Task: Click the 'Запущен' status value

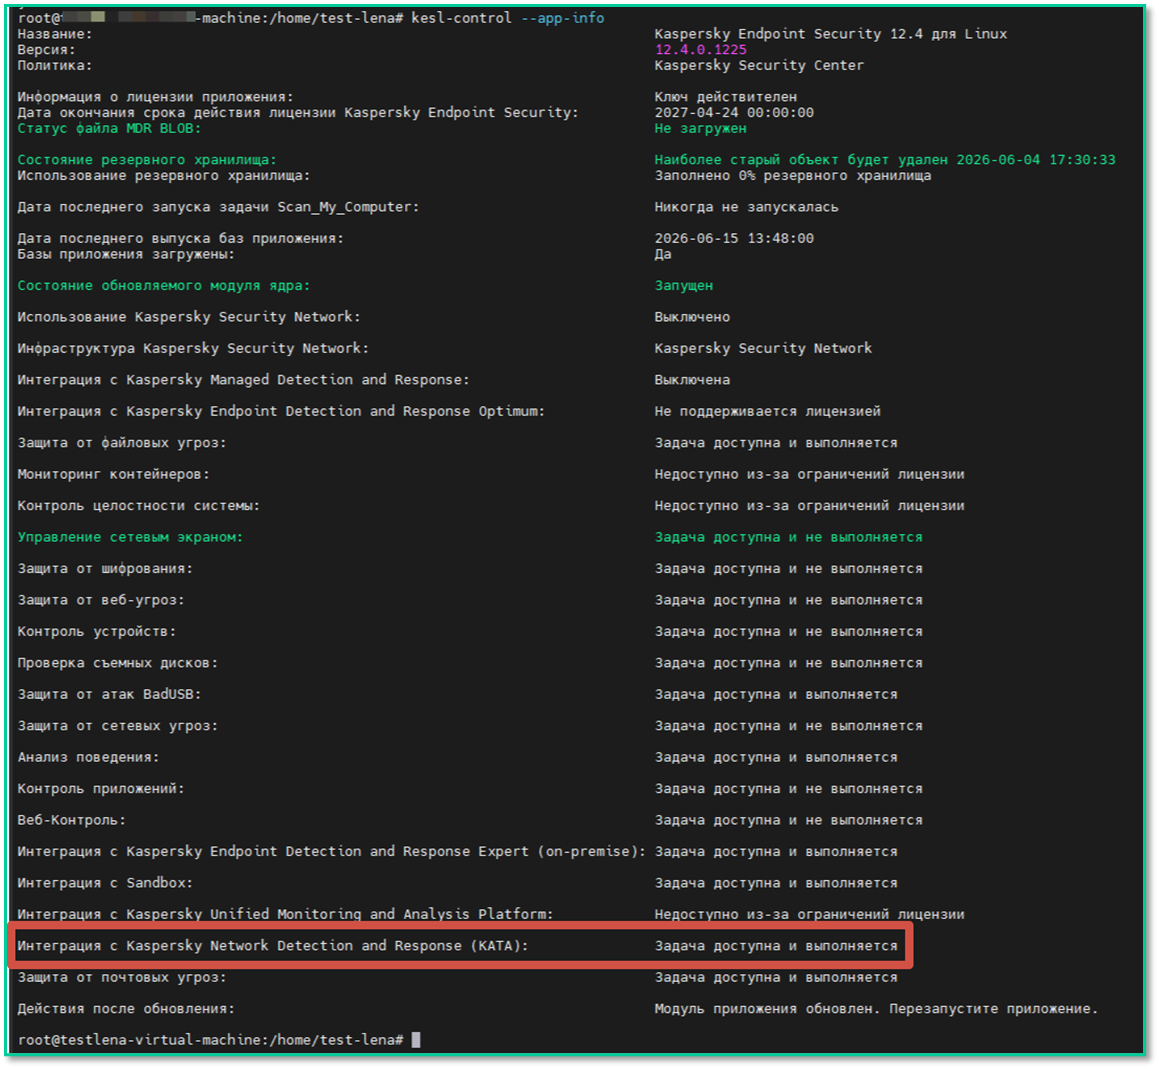Action: (x=683, y=285)
